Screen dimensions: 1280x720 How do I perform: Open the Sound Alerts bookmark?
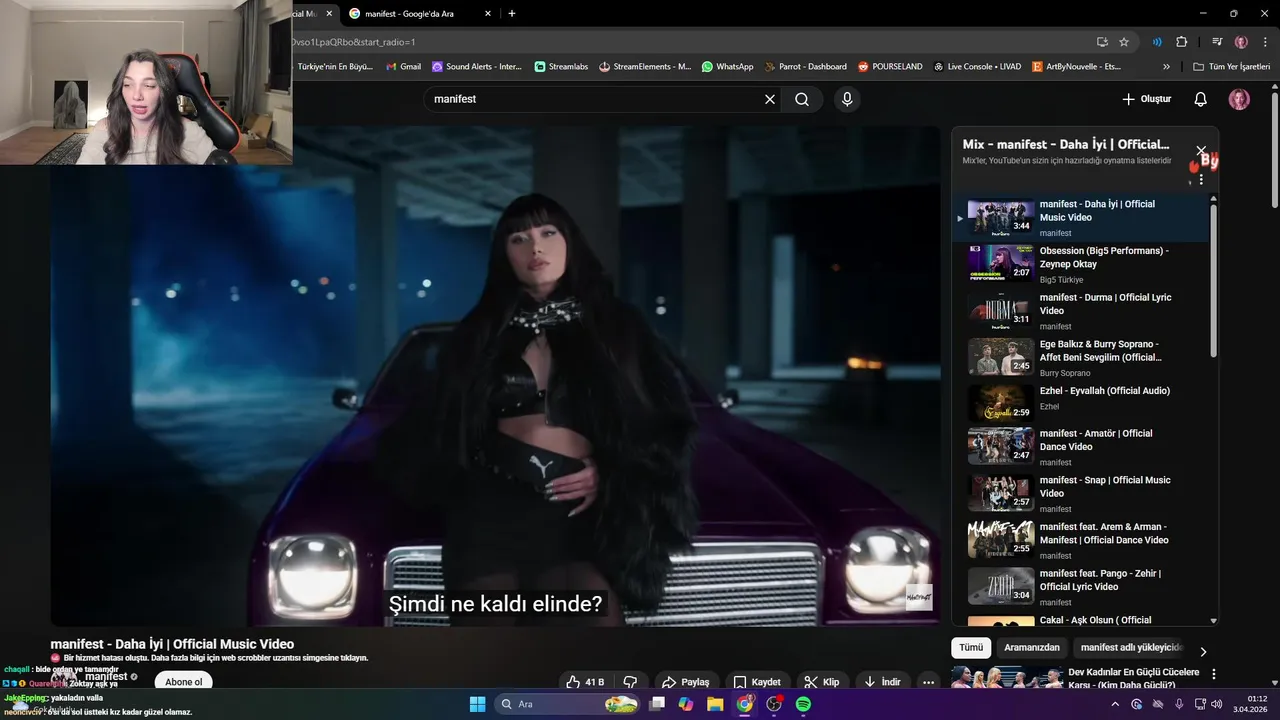click(477, 66)
